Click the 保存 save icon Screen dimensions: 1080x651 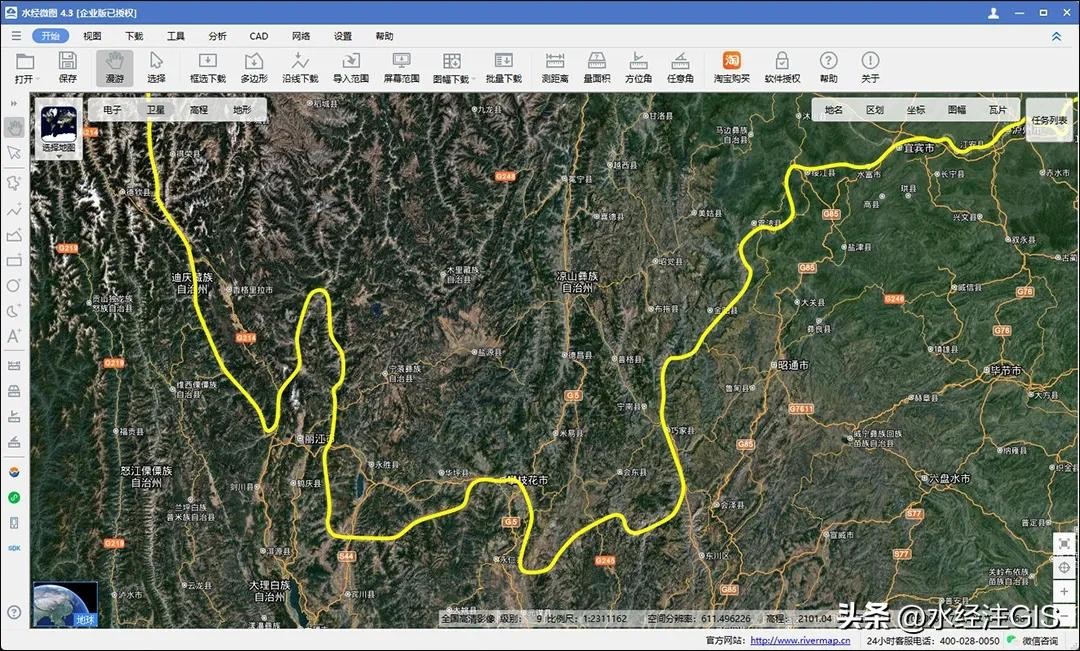(x=68, y=66)
